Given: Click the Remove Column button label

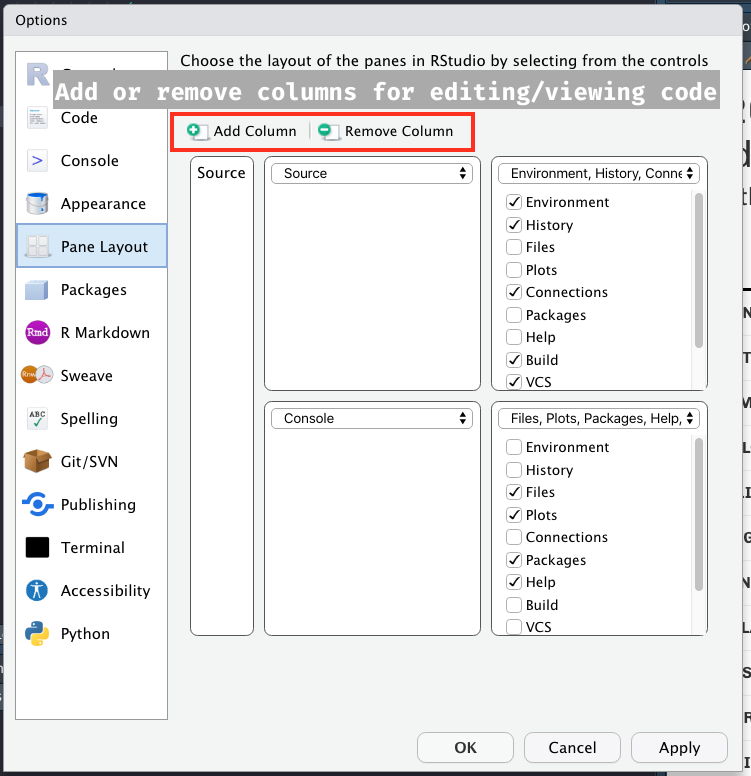Looking at the screenshot, I should (399, 131).
